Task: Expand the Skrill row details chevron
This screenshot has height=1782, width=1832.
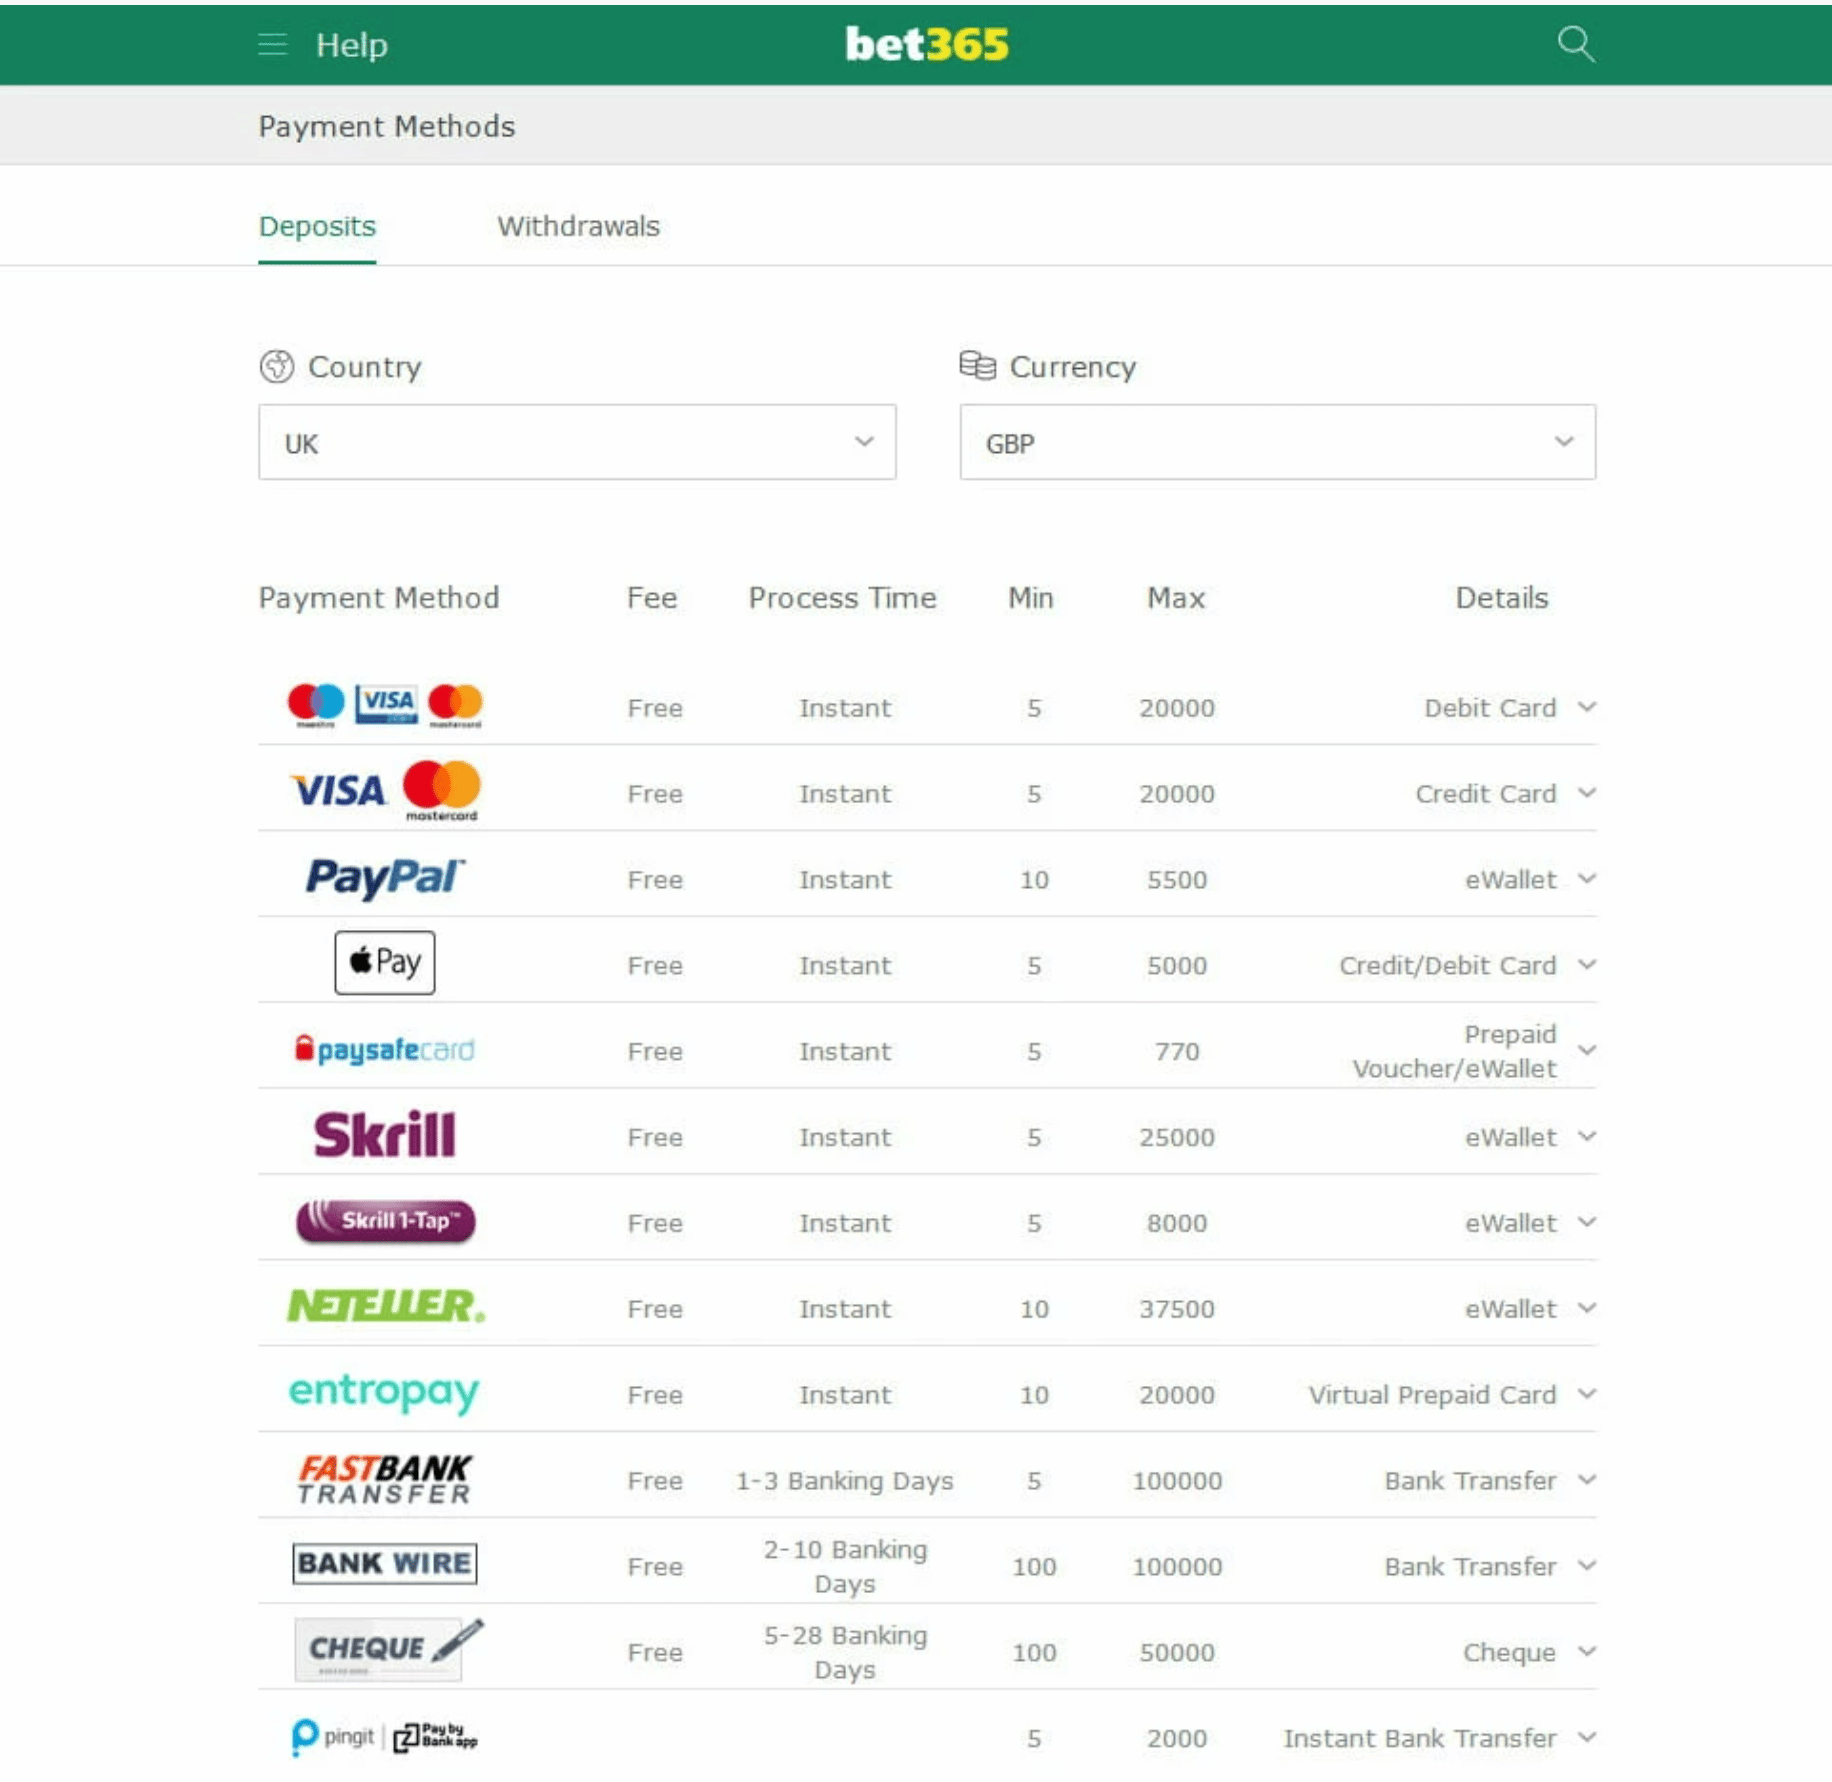Action: click(1586, 1137)
